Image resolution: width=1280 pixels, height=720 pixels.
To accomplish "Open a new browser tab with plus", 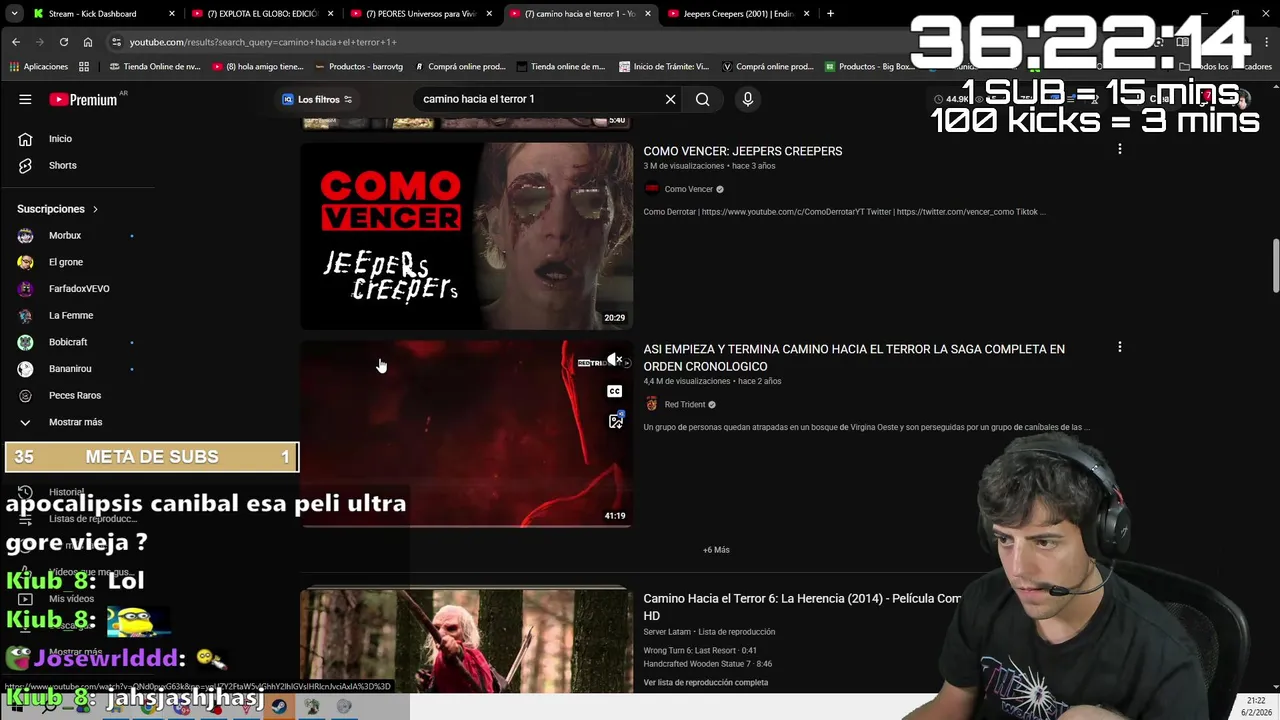I will 830,14.
